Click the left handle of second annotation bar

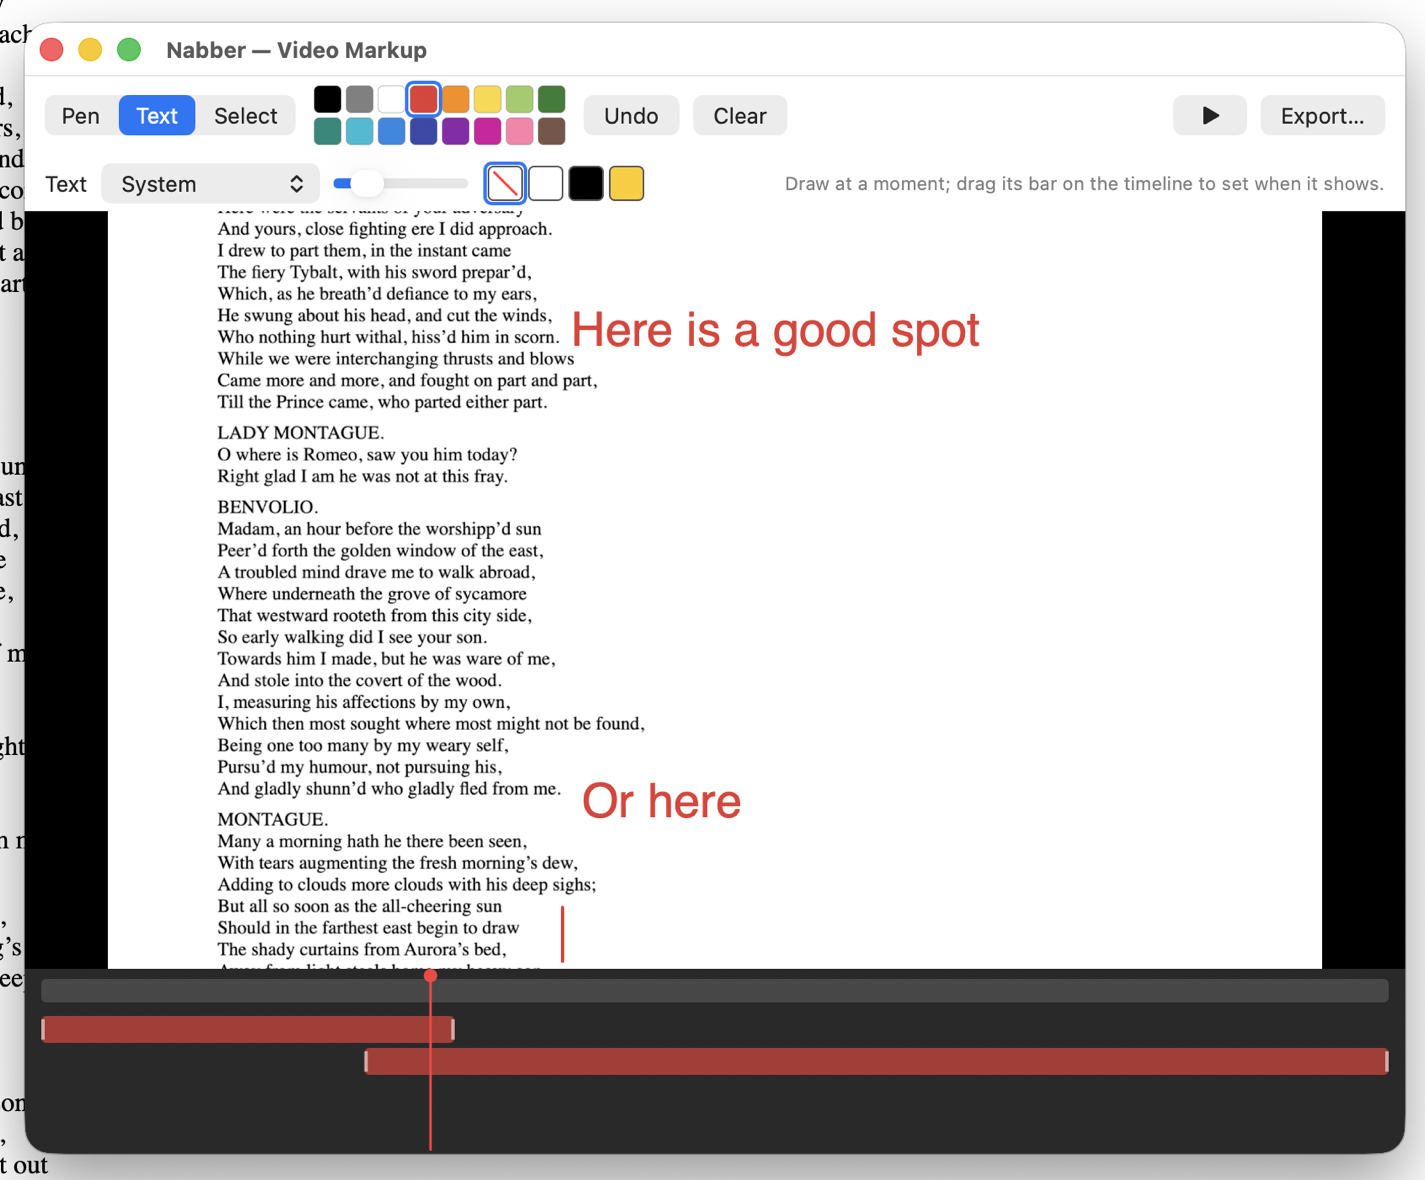pos(366,1061)
